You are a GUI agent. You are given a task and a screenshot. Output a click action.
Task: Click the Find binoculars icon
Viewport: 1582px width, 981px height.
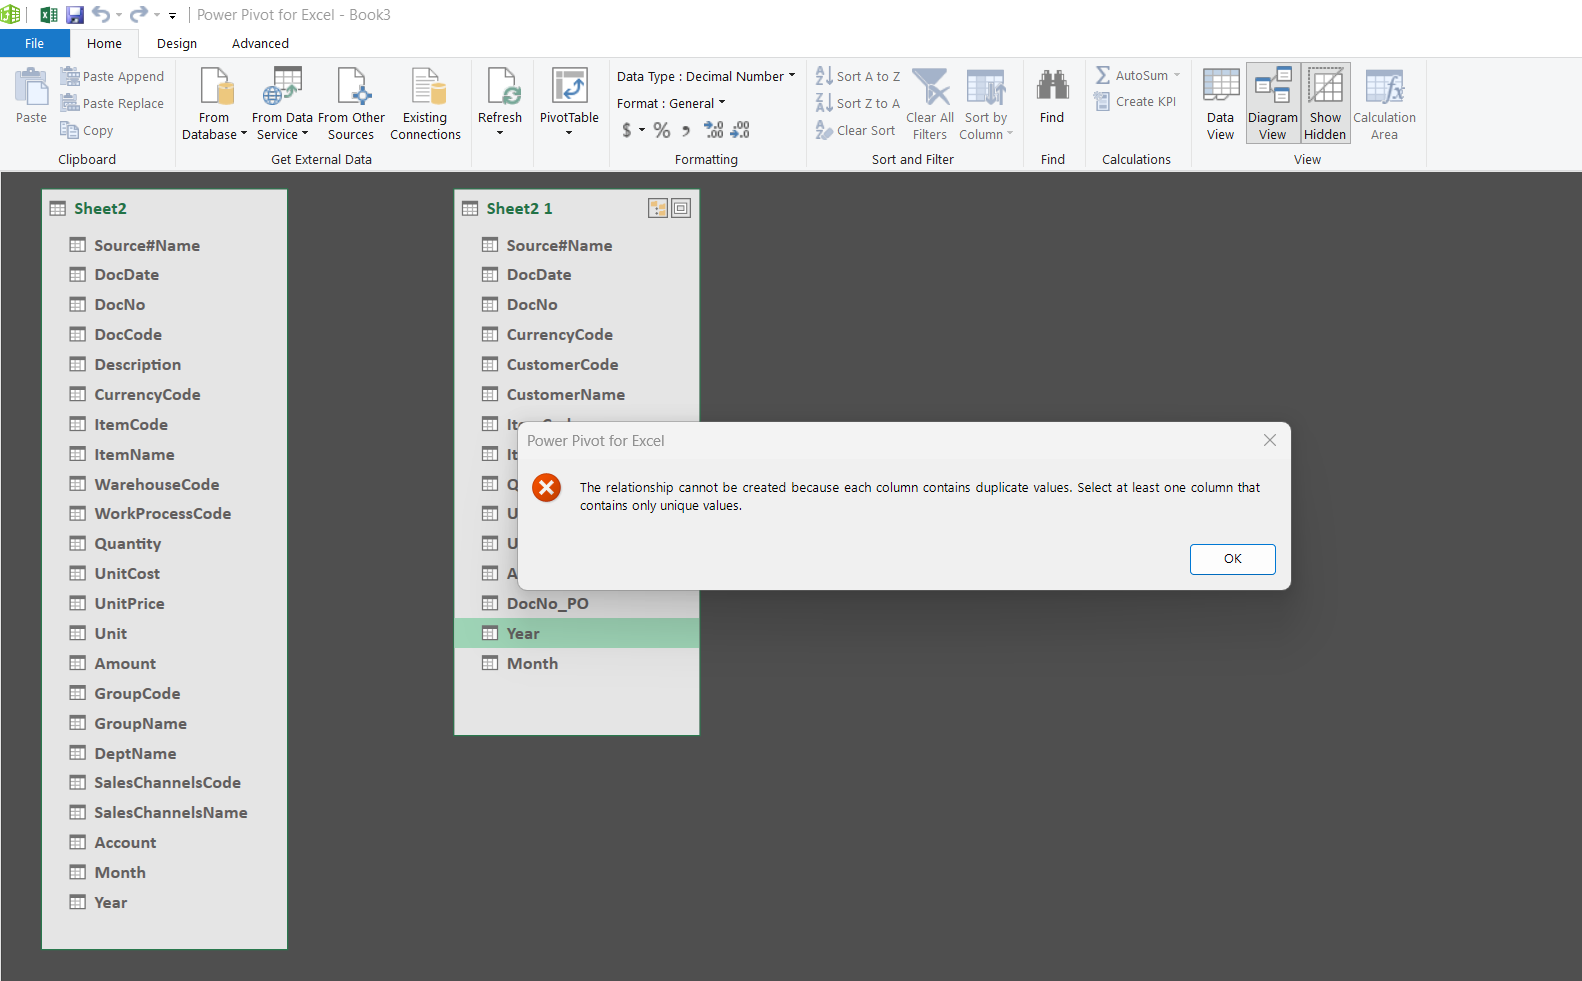pos(1052,88)
